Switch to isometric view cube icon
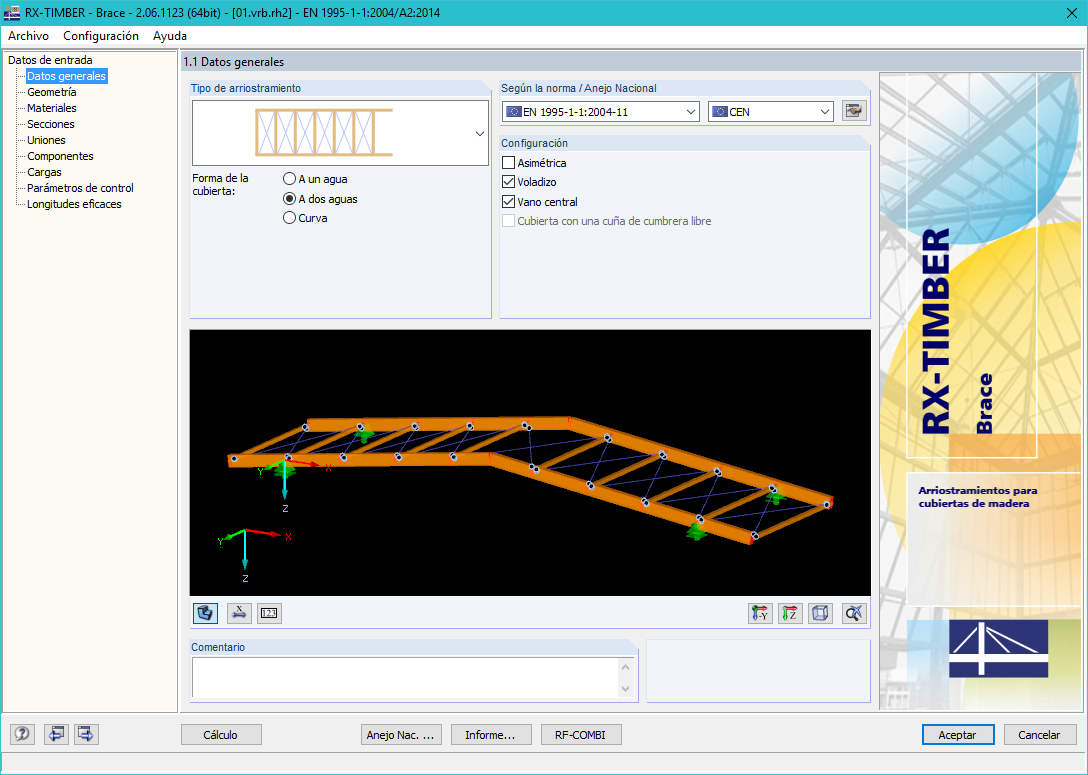Image resolution: width=1088 pixels, height=775 pixels. 820,613
